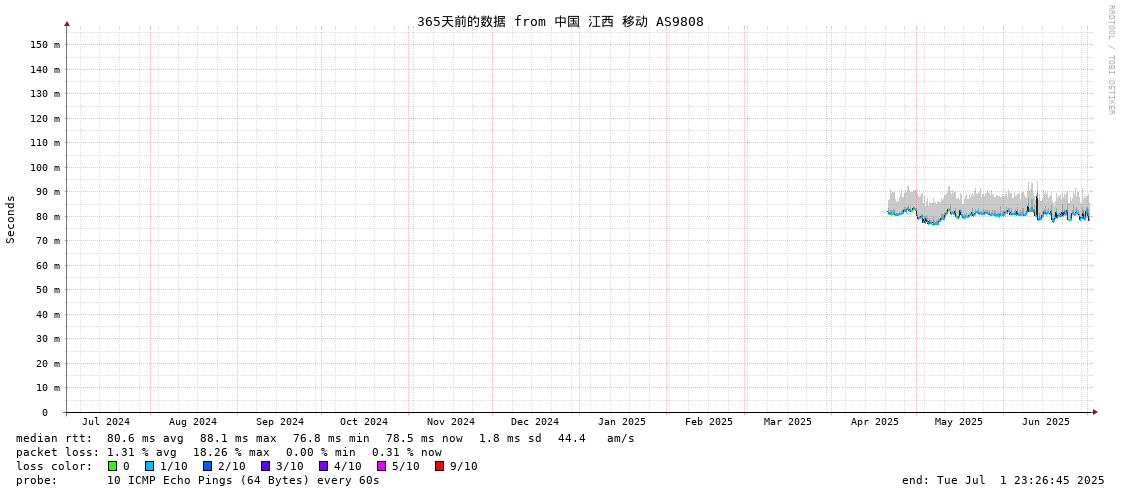This screenshot has width=1121, height=494.
Task: Click the graph title mentioning AS9808
Action: pos(560,21)
